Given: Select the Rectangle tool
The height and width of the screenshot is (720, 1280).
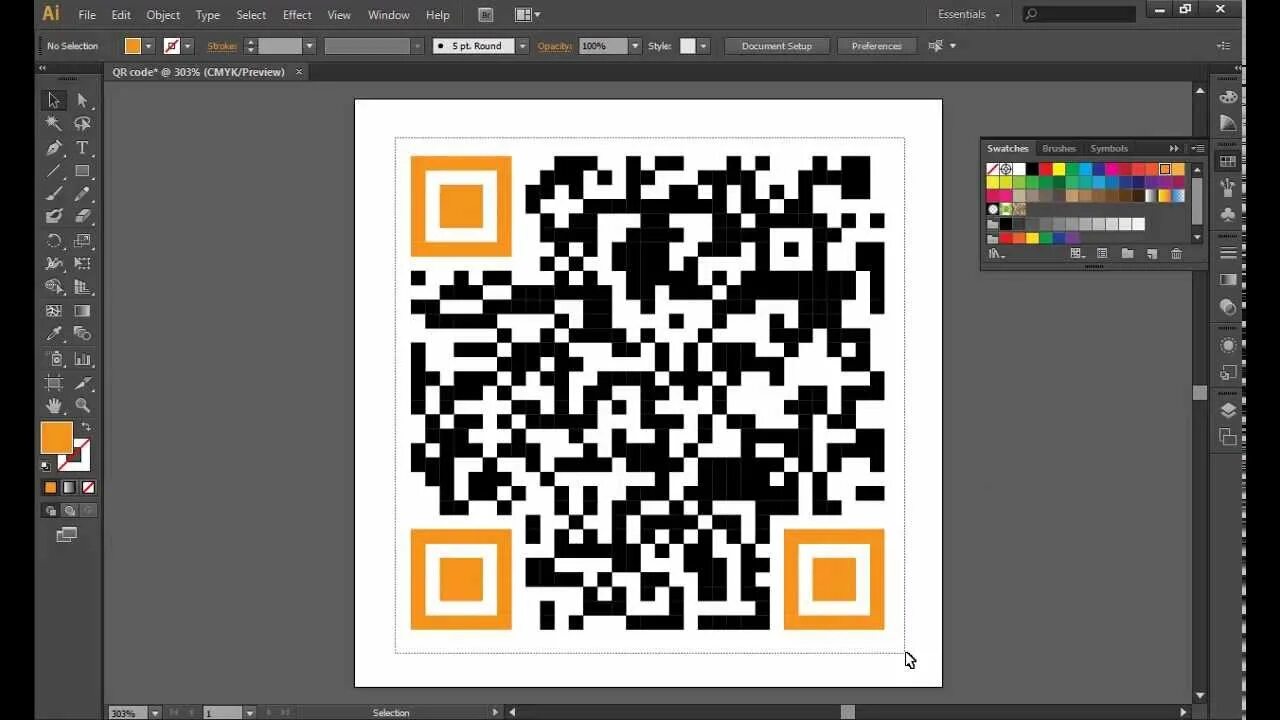Looking at the screenshot, I should click(83, 171).
